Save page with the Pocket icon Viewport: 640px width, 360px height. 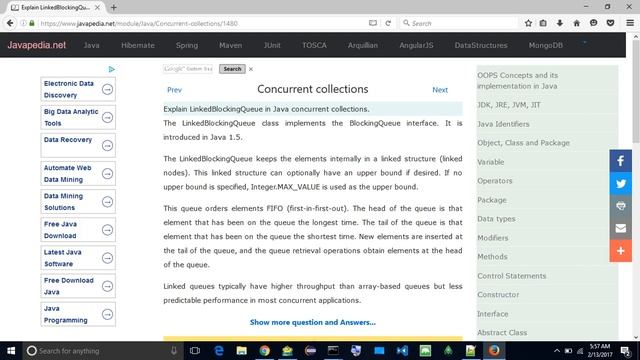(x=610, y=23)
